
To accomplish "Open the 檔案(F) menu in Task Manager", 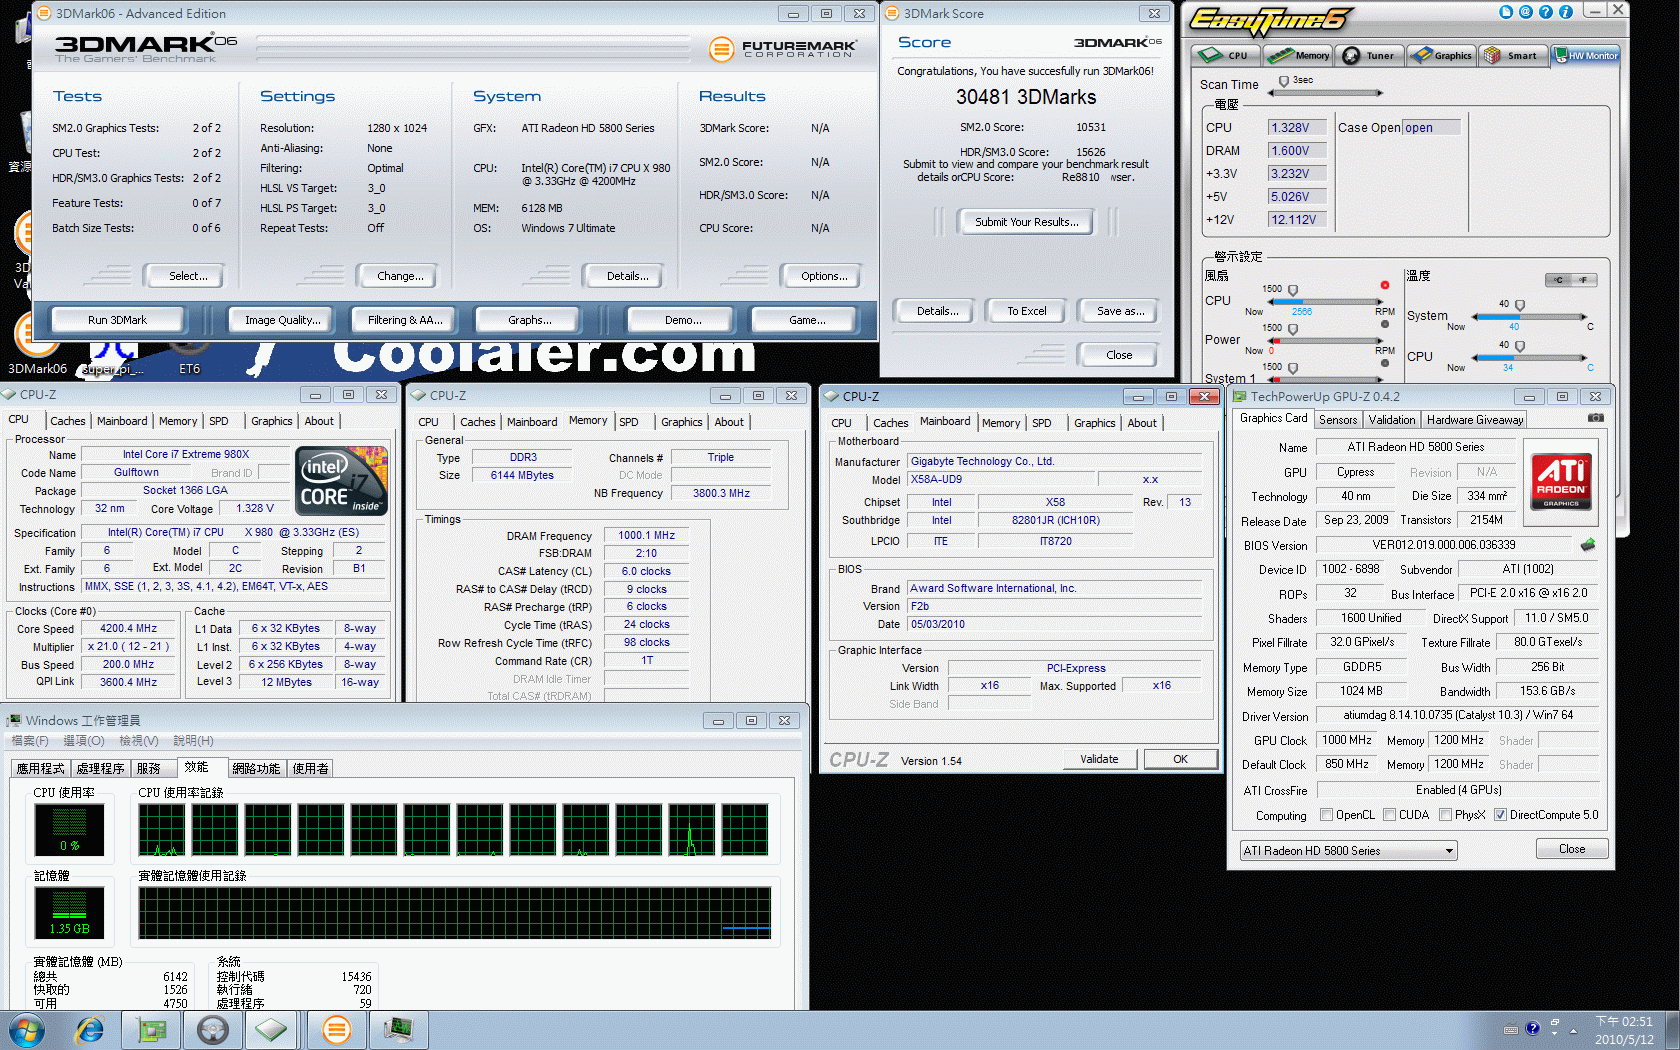I will tap(29, 741).
